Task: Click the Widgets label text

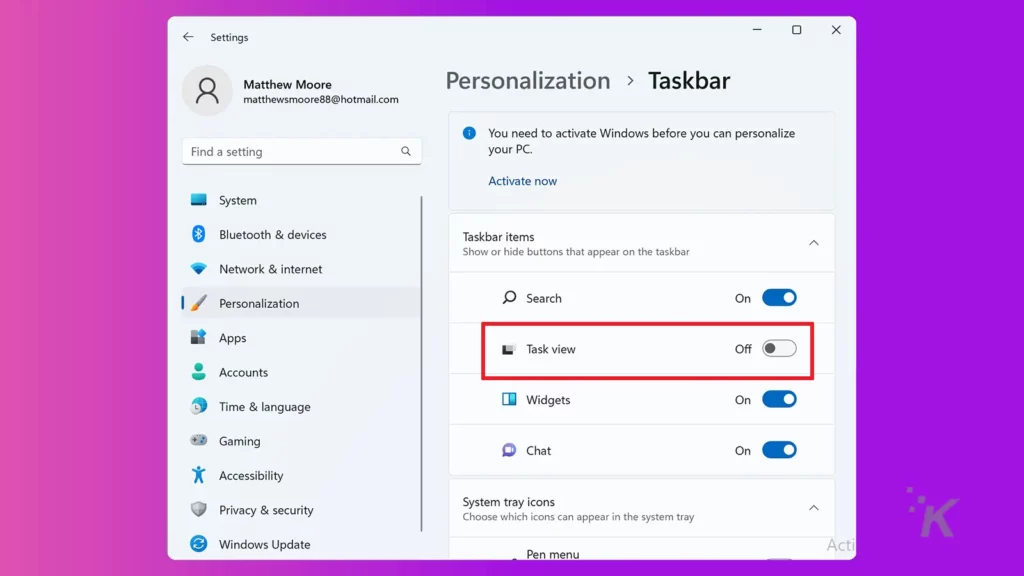Action: (548, 400)
